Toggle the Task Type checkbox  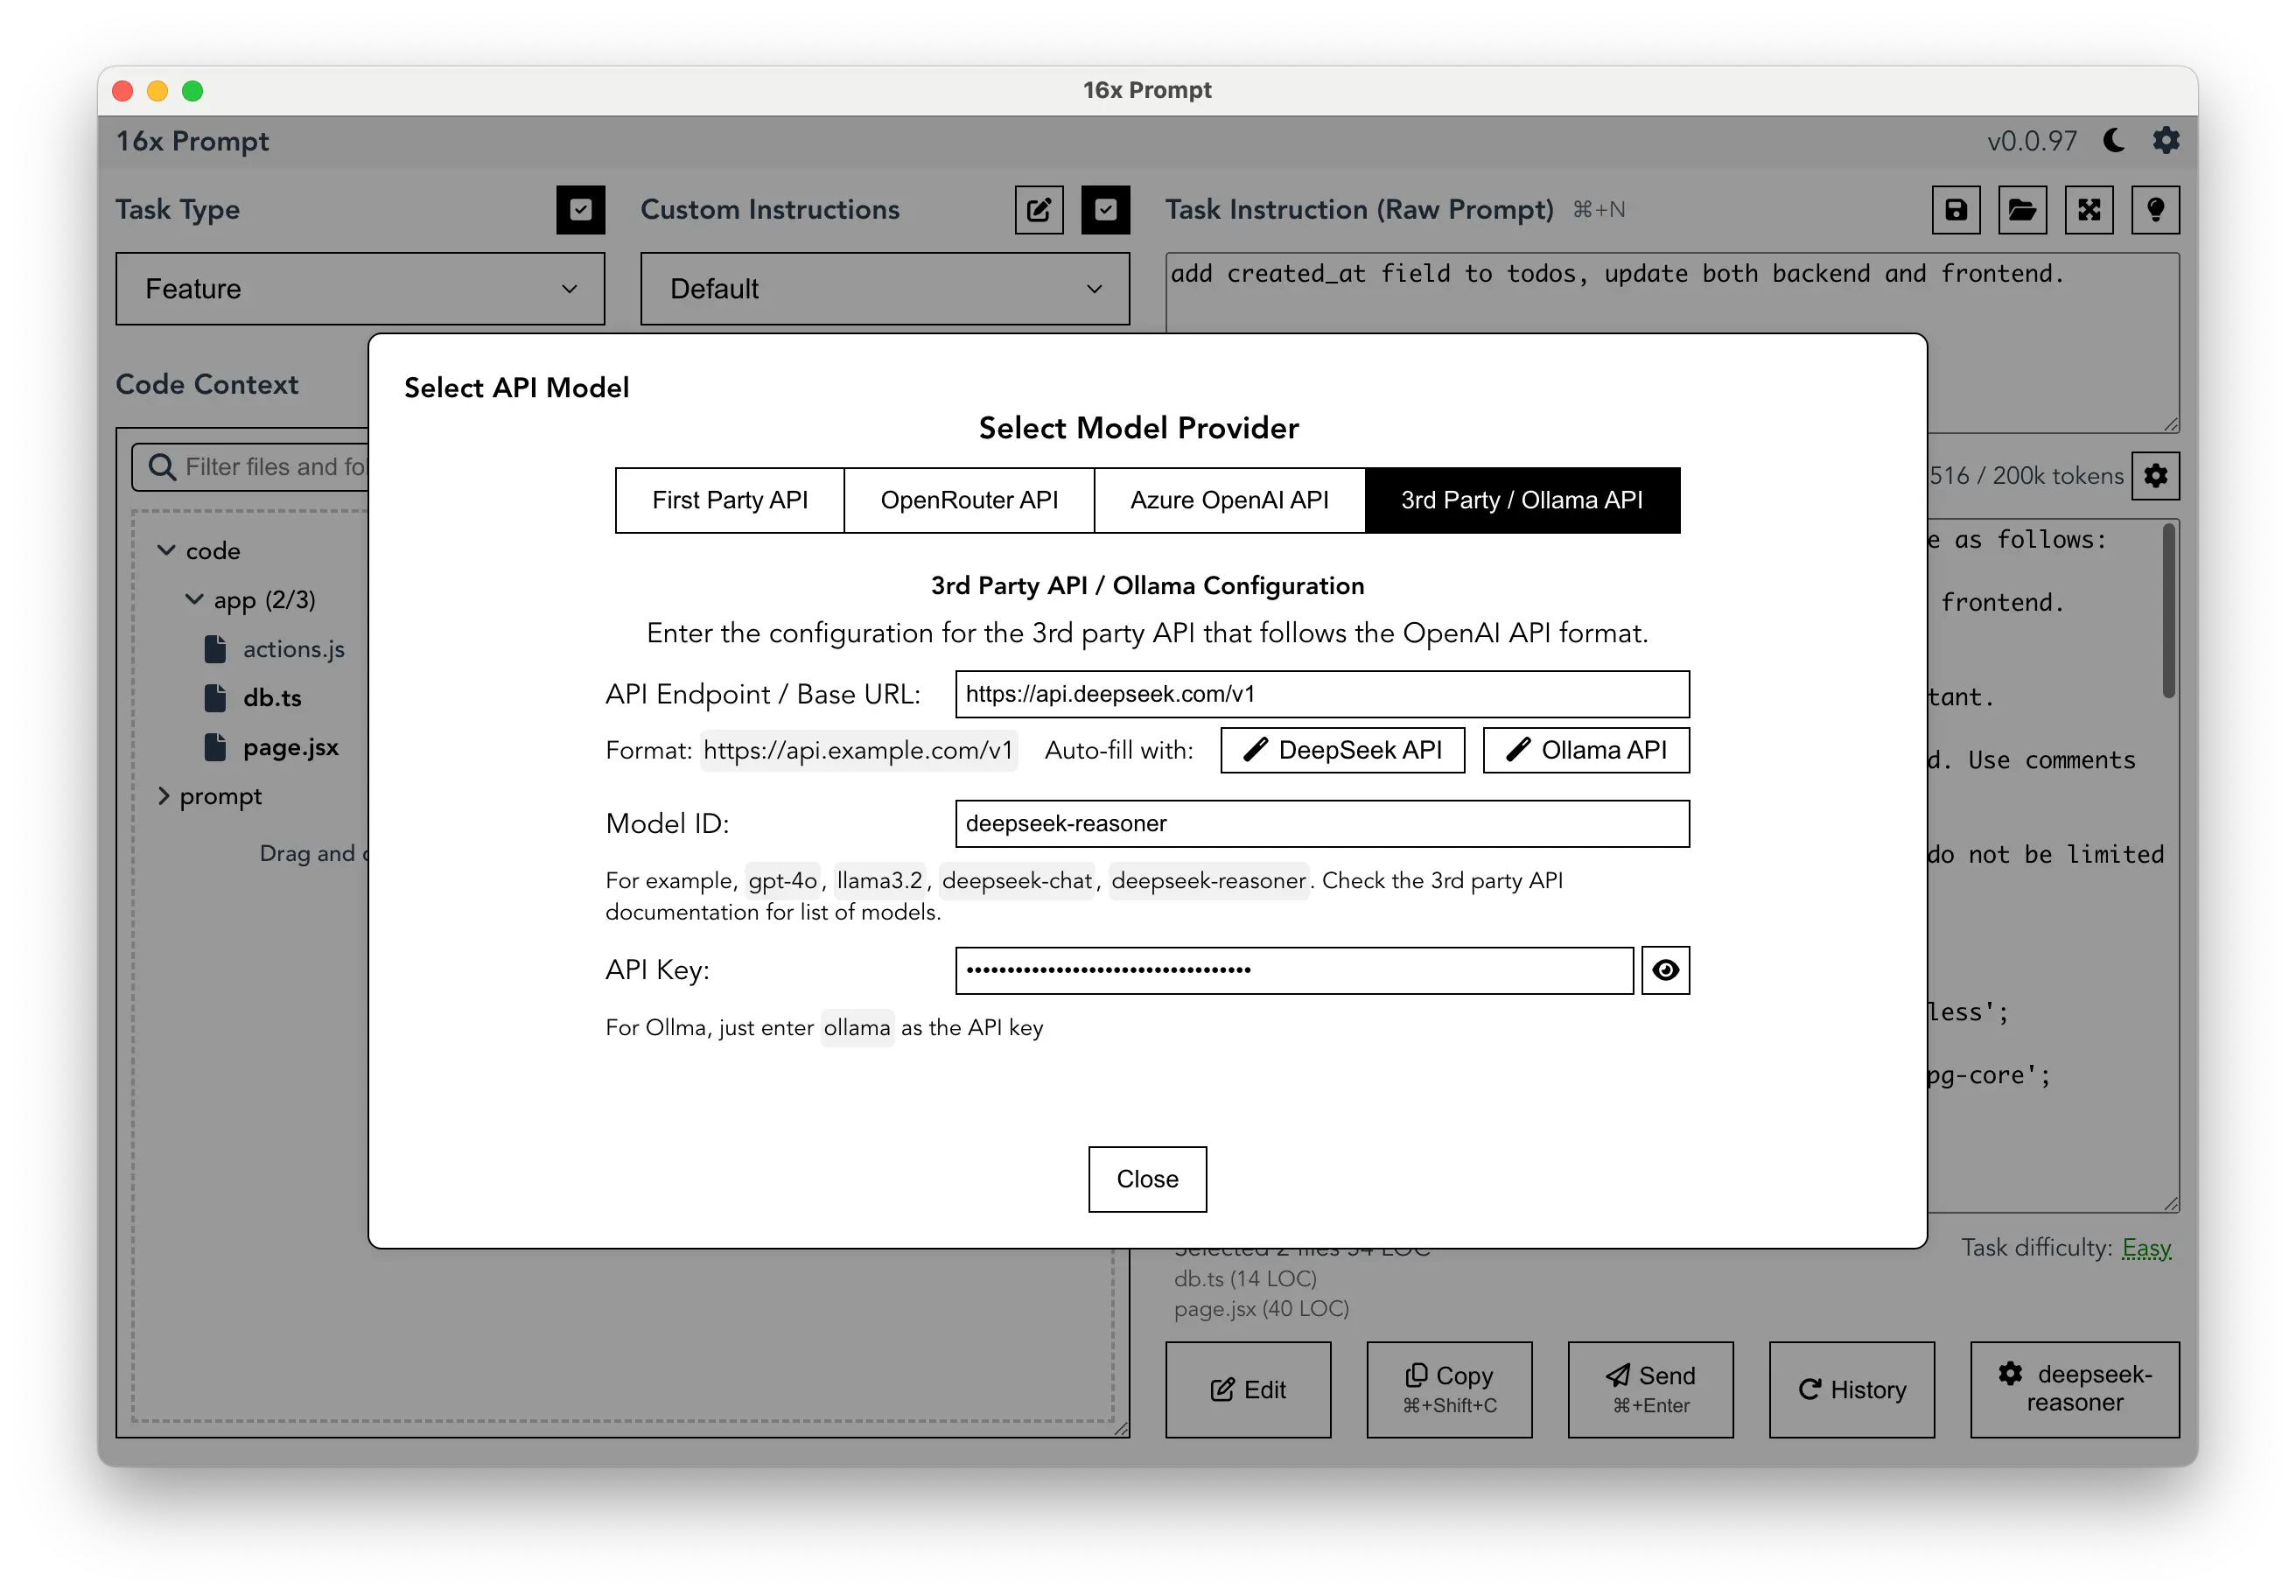pyautogui.click(x=581, y=209)
